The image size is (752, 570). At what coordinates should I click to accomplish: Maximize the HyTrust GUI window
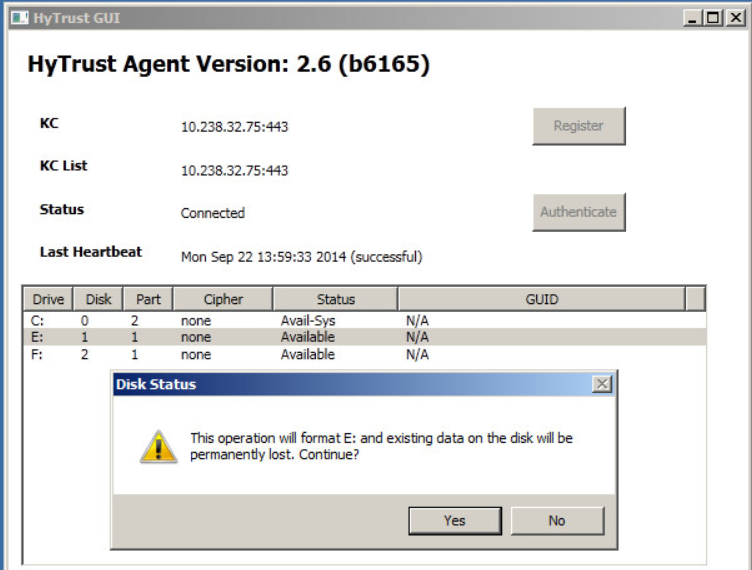pyautogui.click(x=713, y=18)
